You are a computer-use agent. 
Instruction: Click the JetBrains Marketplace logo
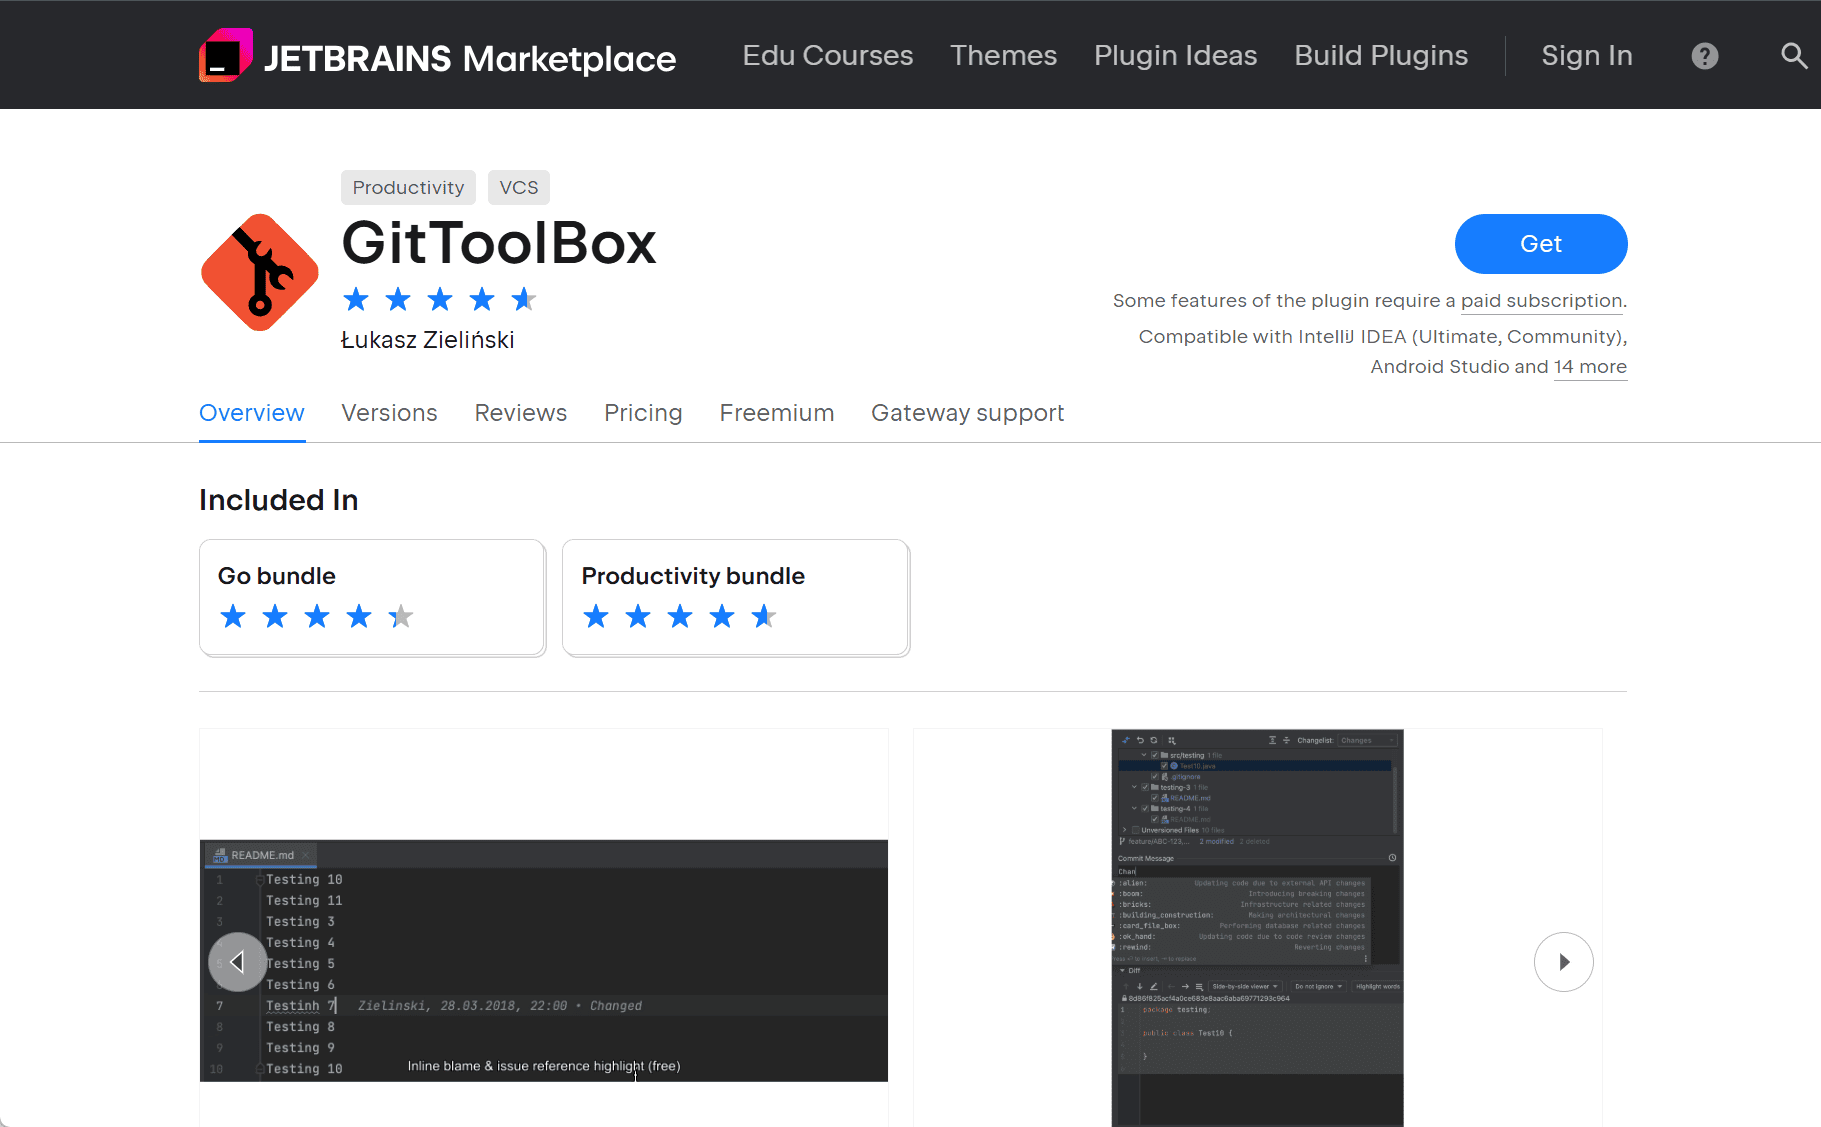(x=437, y=55)
